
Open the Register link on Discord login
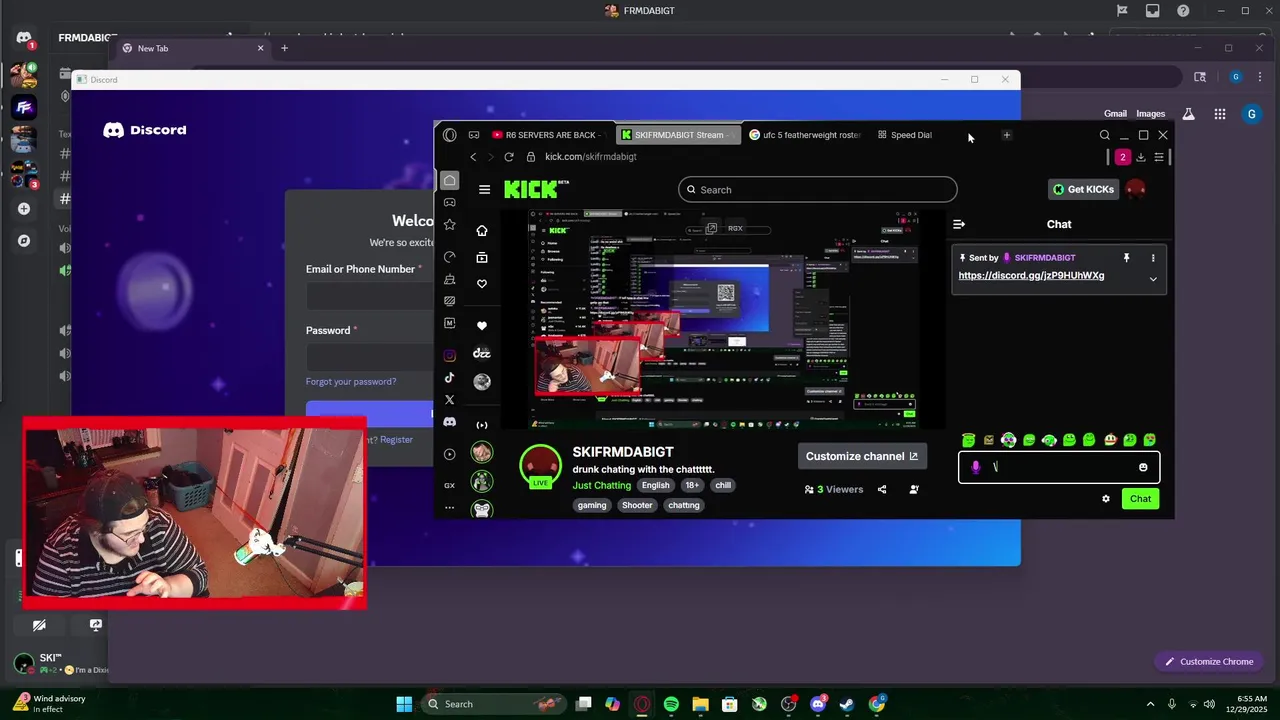pos(396,440)
